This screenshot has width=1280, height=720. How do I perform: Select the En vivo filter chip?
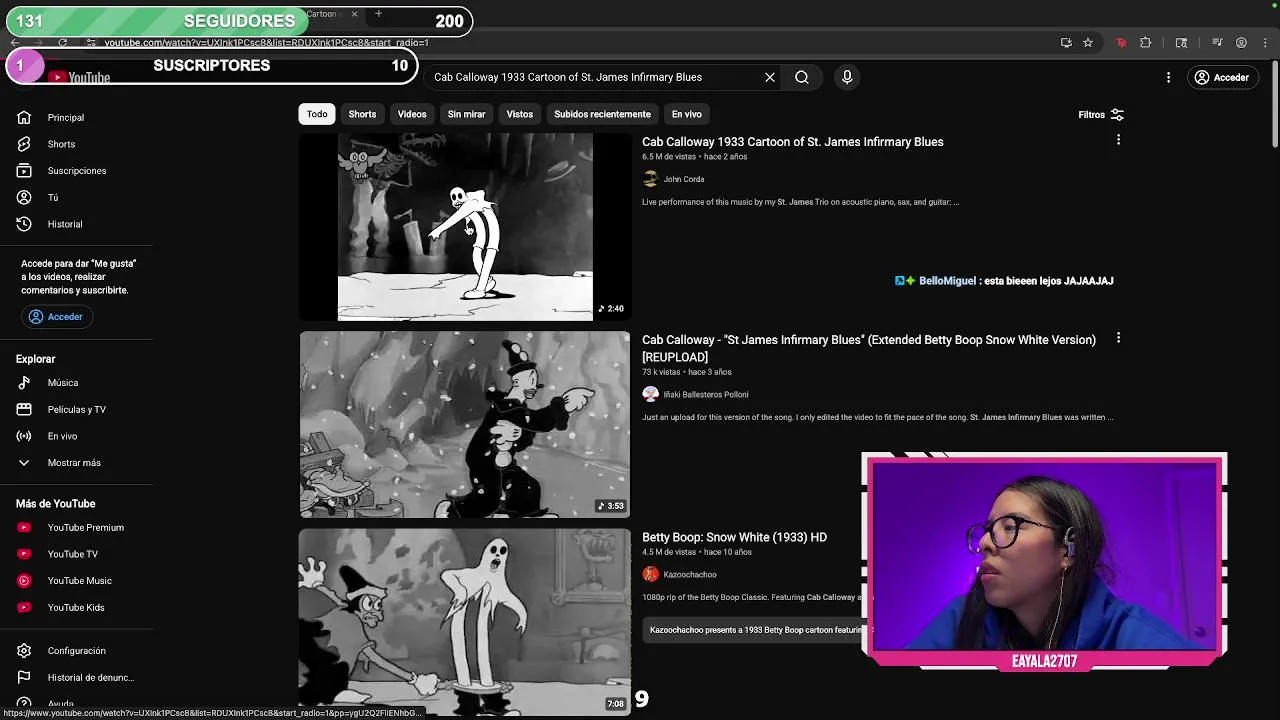[686, 114]
